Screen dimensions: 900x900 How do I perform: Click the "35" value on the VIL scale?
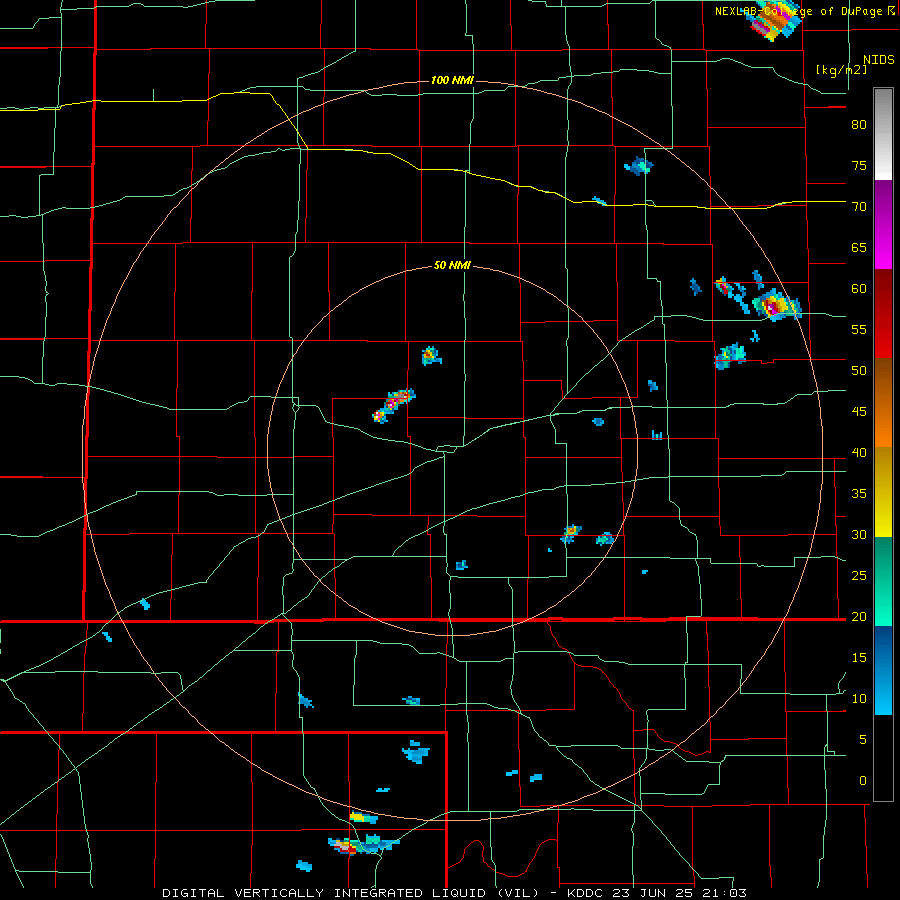[859, 494]
